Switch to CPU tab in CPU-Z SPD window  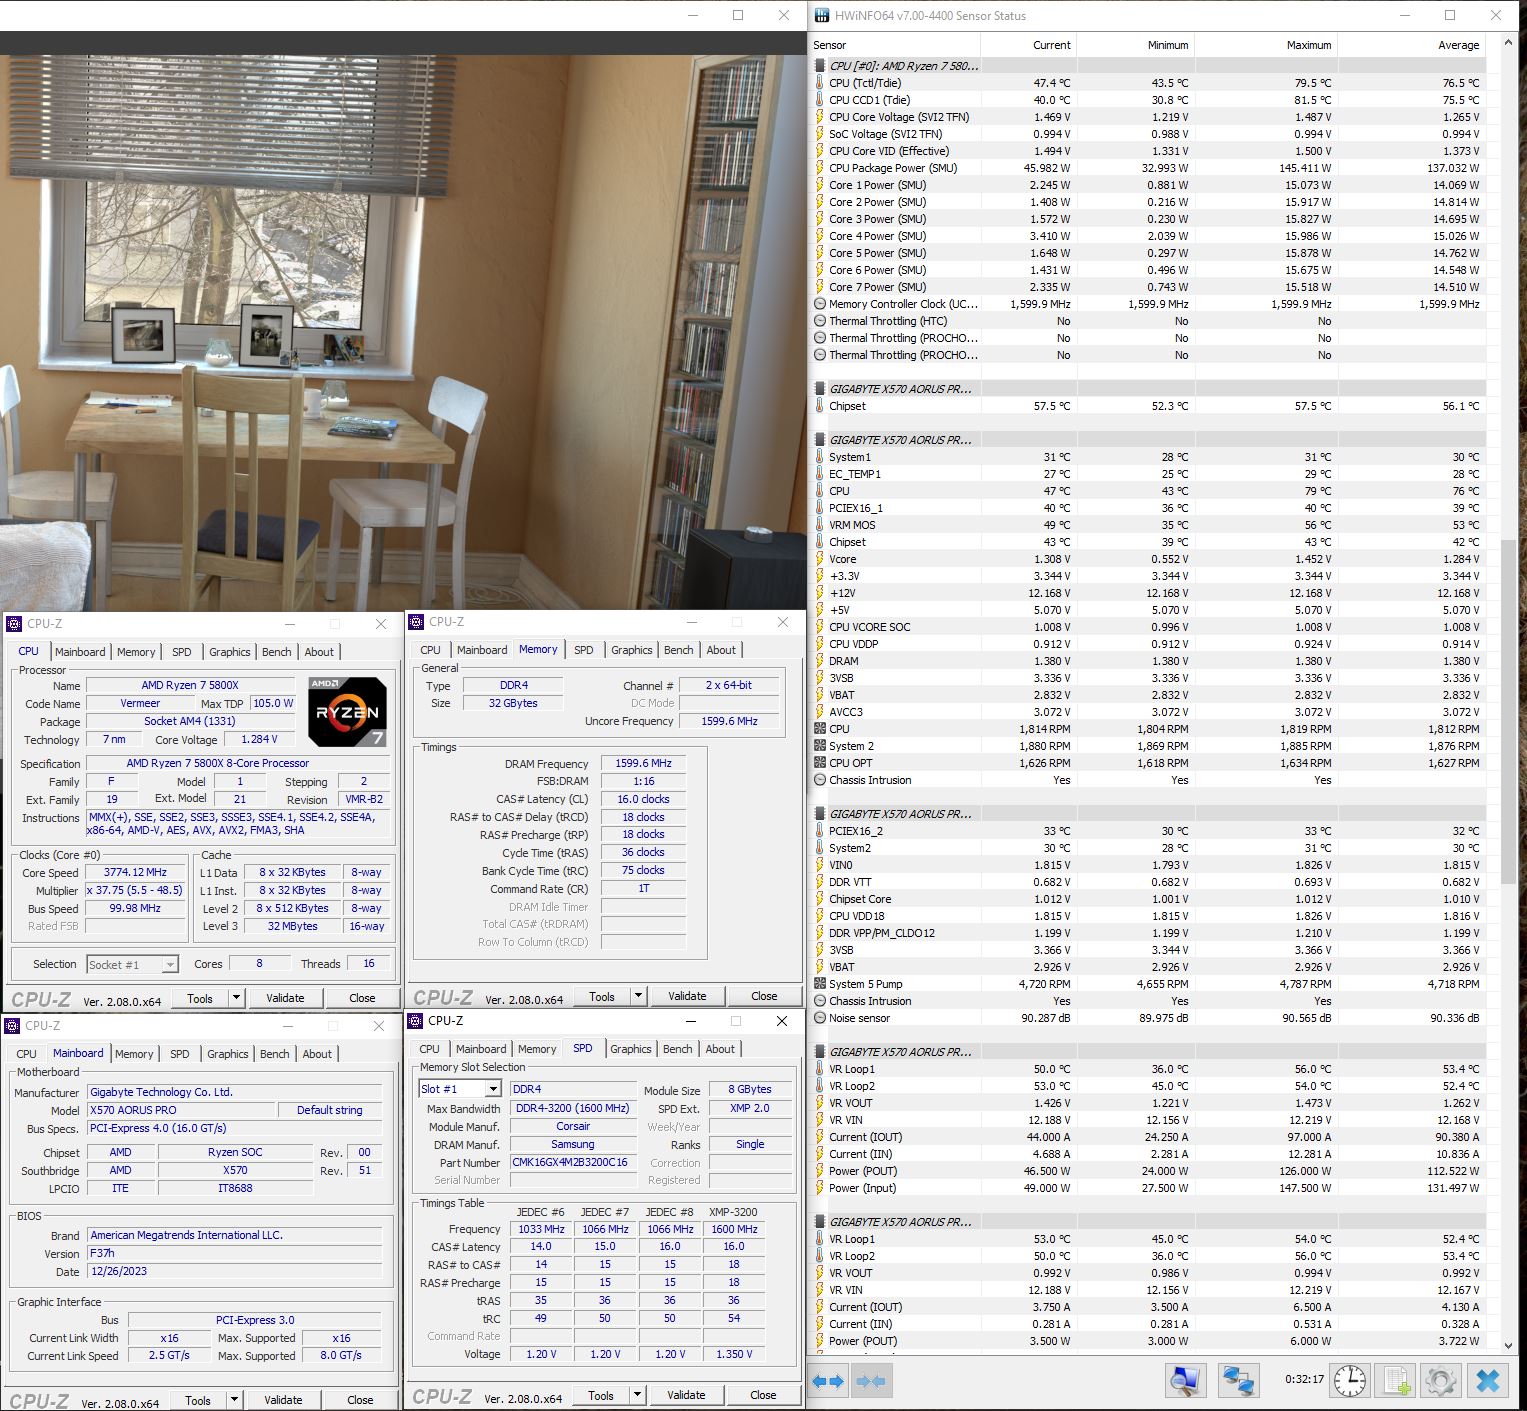pos(430,1049)
